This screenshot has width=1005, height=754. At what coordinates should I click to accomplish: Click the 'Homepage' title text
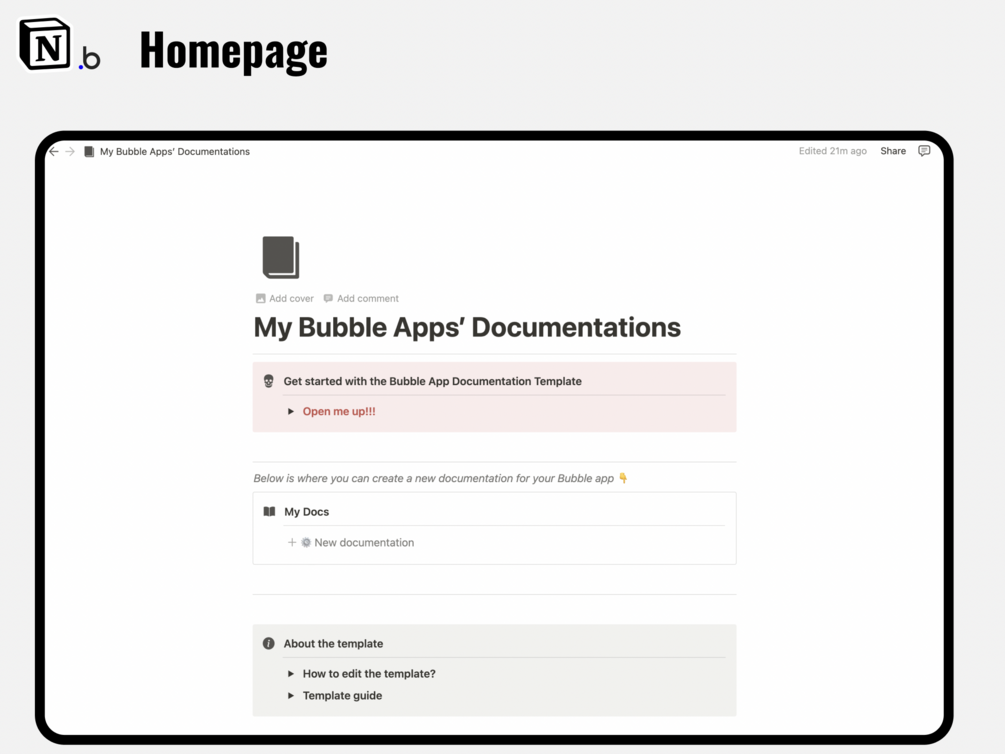click(233, 51)
